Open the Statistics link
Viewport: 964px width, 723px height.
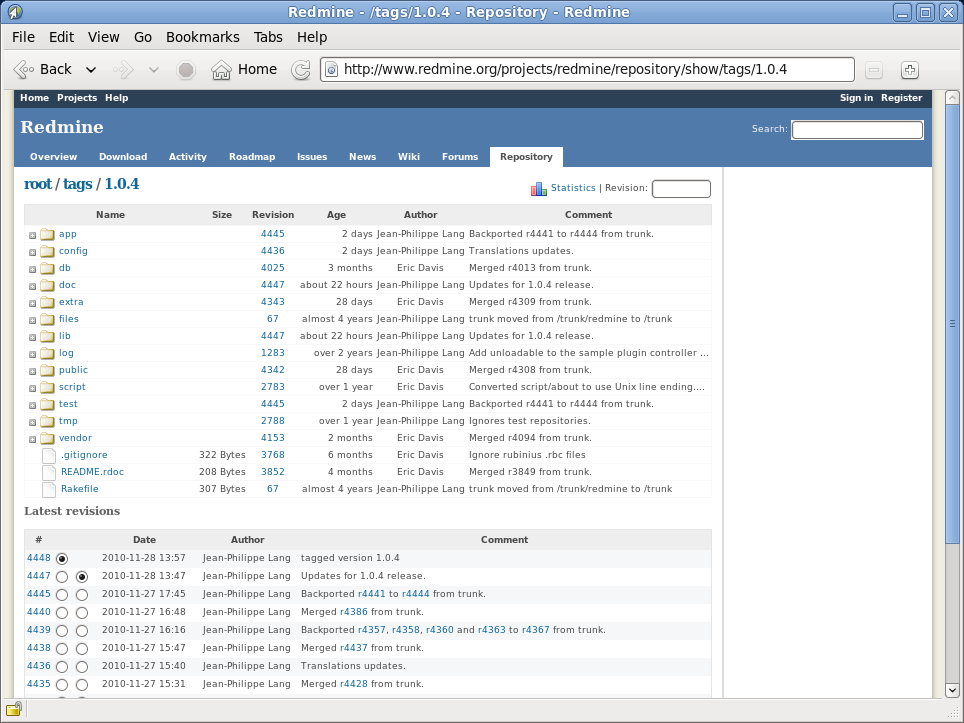(573, 188)
